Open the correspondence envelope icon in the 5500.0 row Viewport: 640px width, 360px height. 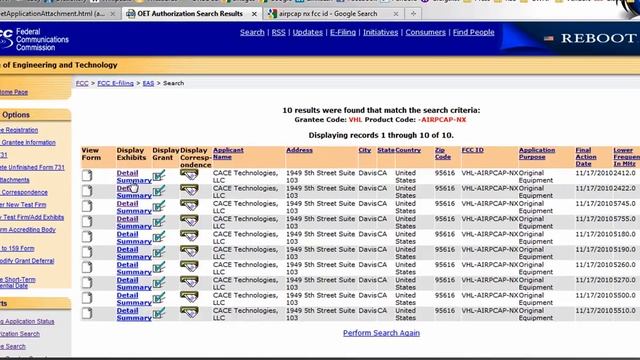click(189, 297)
